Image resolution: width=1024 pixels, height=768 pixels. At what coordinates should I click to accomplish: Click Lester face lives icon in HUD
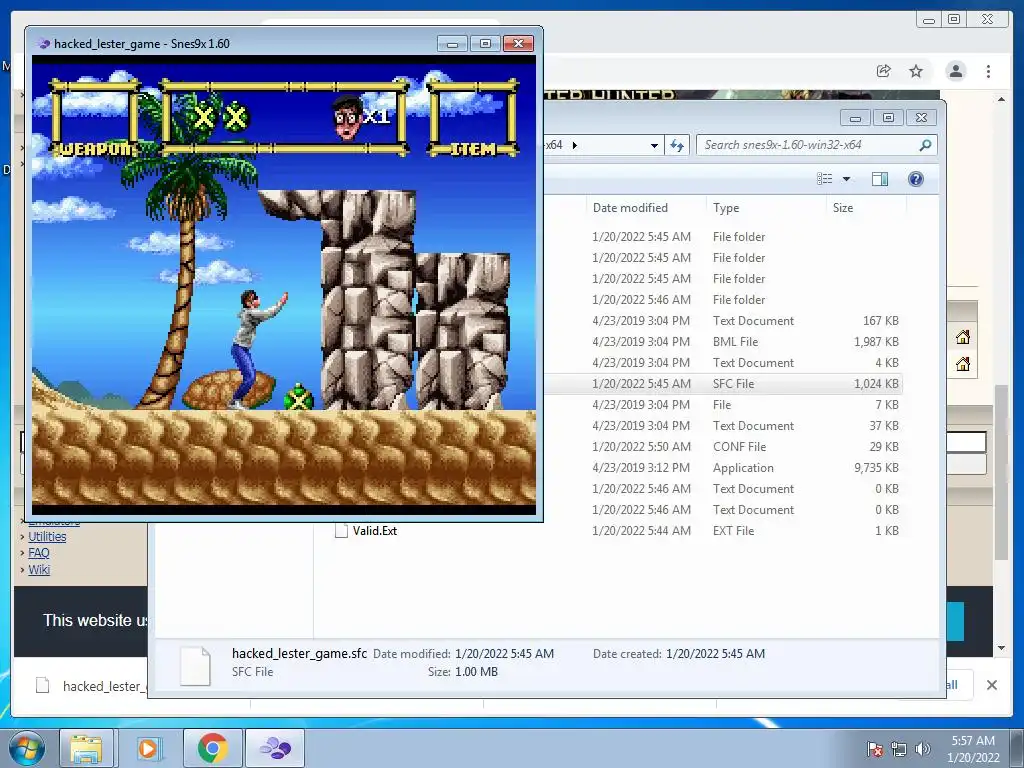[x=347, y=118]
